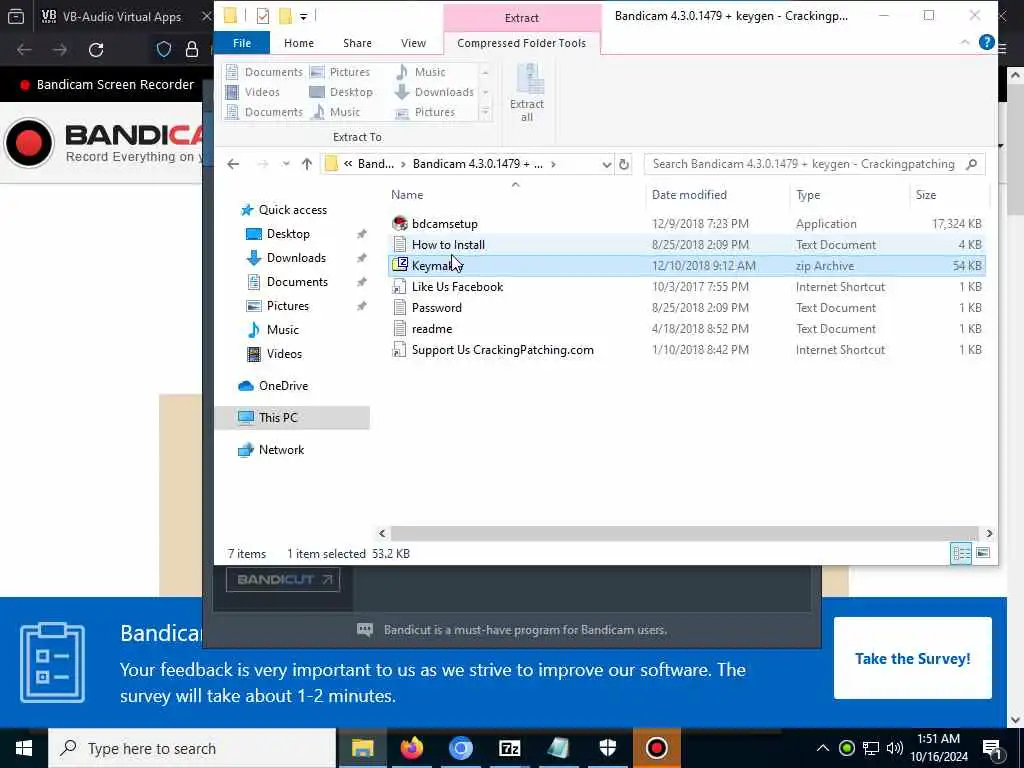Open the bdcamsetup application file
The image size is (1024, 768).
click(x=444, y=224)
